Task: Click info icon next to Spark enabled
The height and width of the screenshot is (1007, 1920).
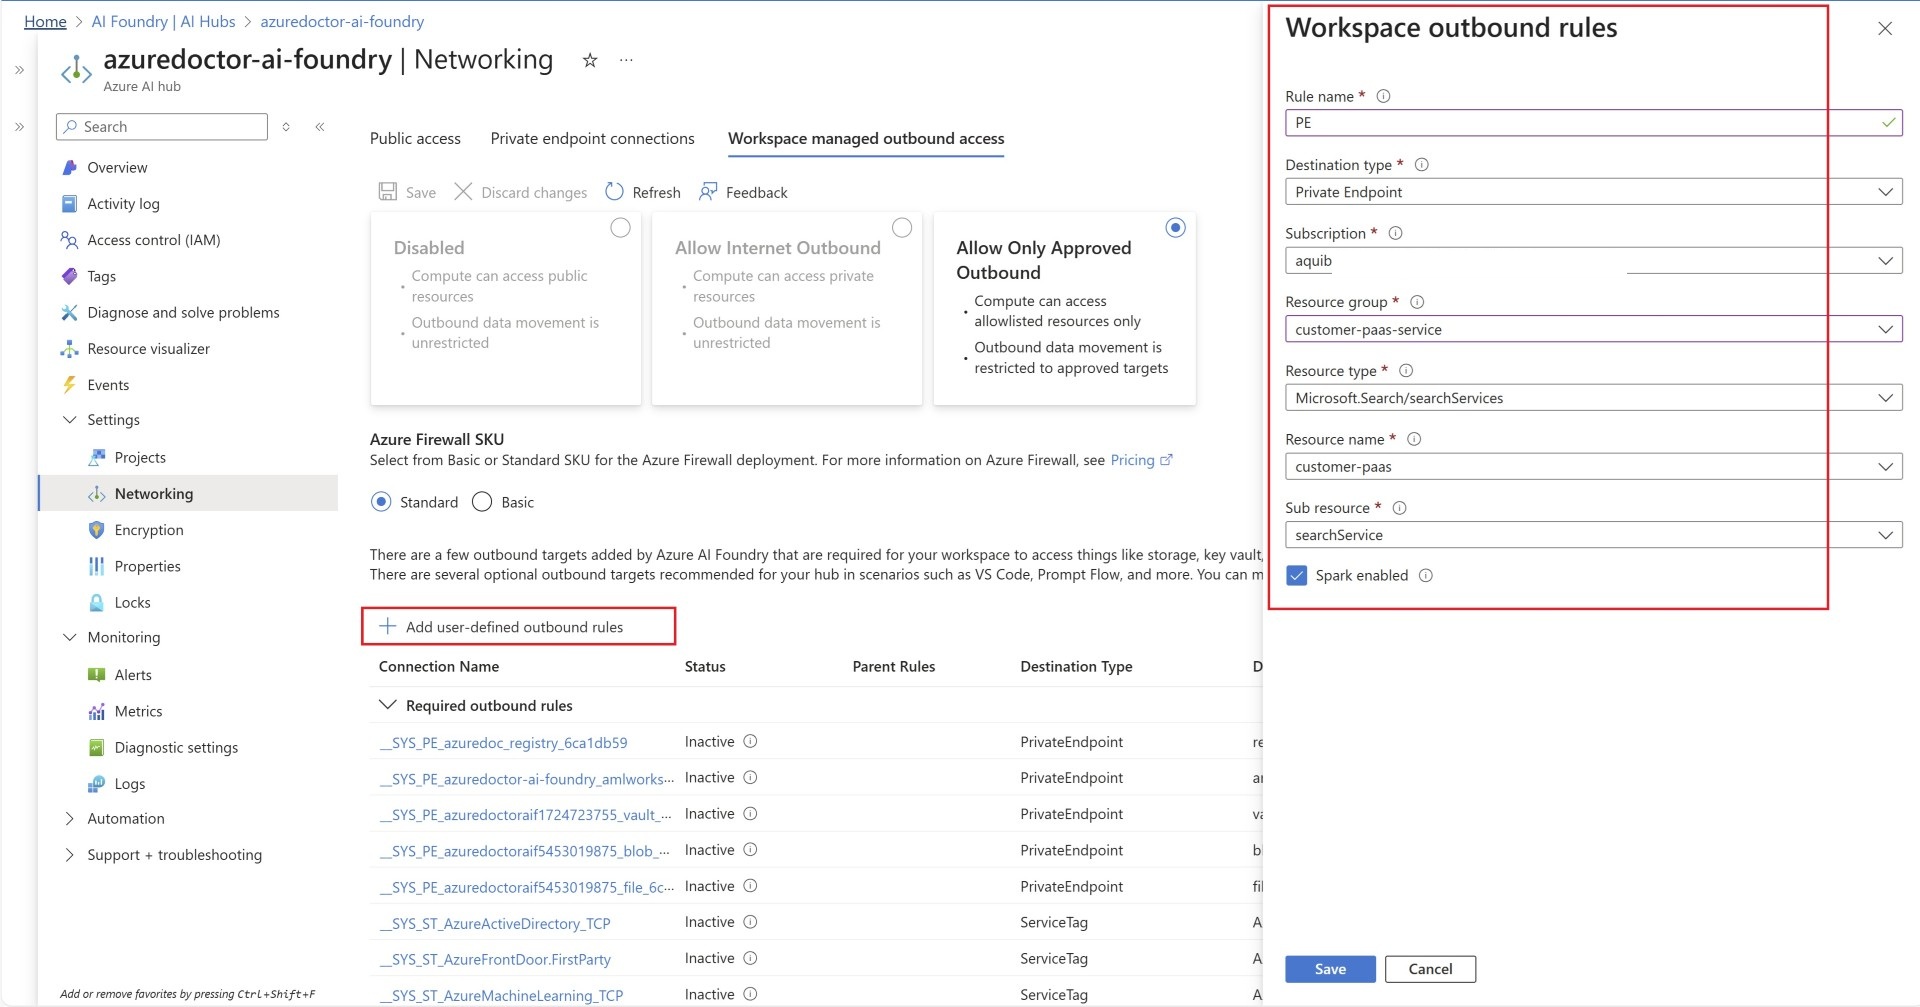Action: click(1425, 575)
